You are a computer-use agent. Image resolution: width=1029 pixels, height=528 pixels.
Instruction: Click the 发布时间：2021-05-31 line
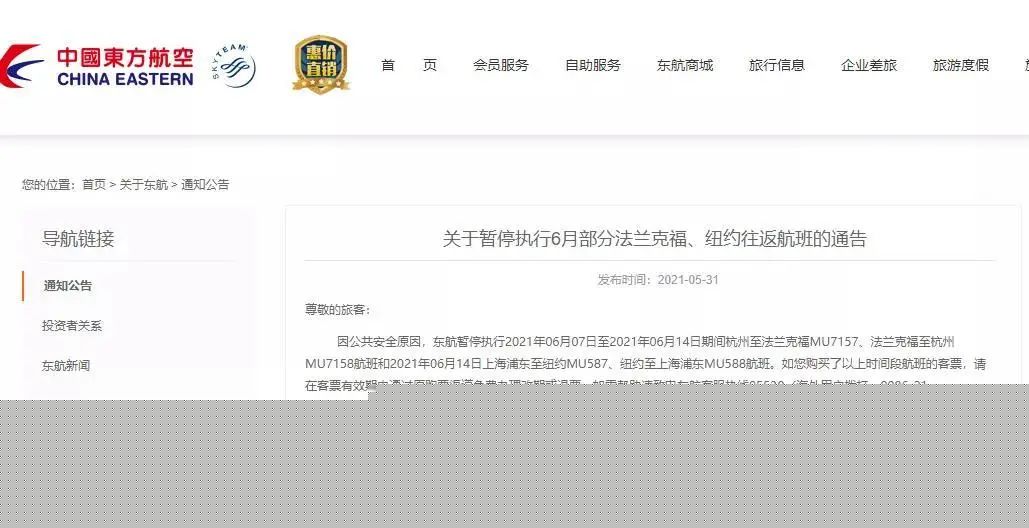[x=658, y=280]
